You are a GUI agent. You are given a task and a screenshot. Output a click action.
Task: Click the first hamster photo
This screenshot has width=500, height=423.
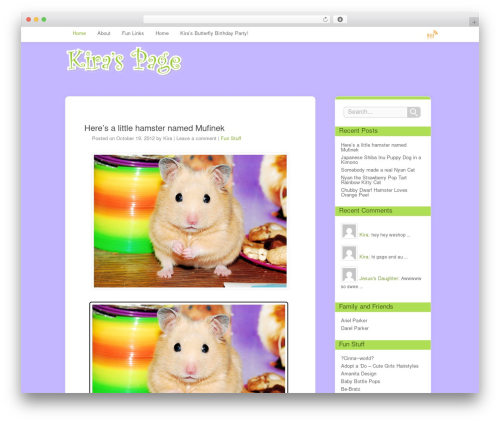click(190, 221)
